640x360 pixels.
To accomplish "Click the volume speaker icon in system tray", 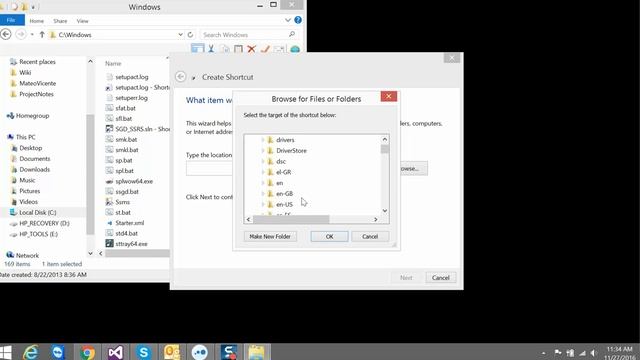I will pos(594,353).
